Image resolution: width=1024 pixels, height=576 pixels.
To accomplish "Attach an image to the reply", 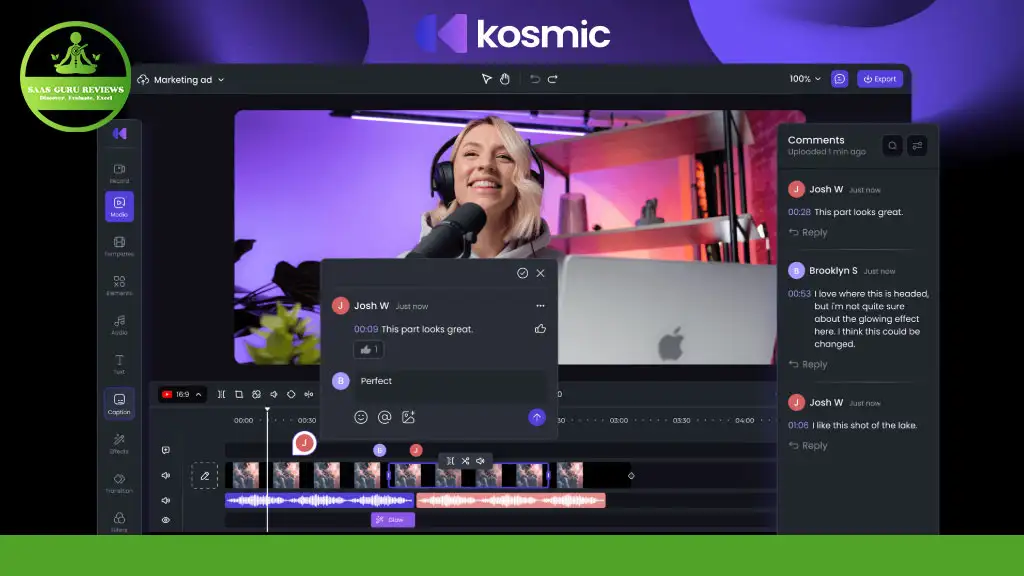I will point(408,417).
